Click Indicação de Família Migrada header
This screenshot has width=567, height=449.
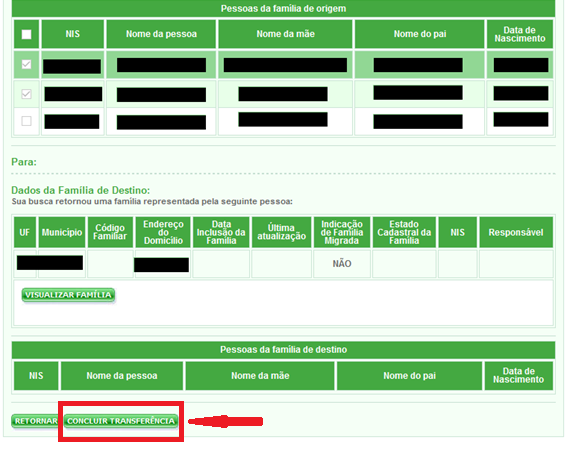click(x=342, y=232)
